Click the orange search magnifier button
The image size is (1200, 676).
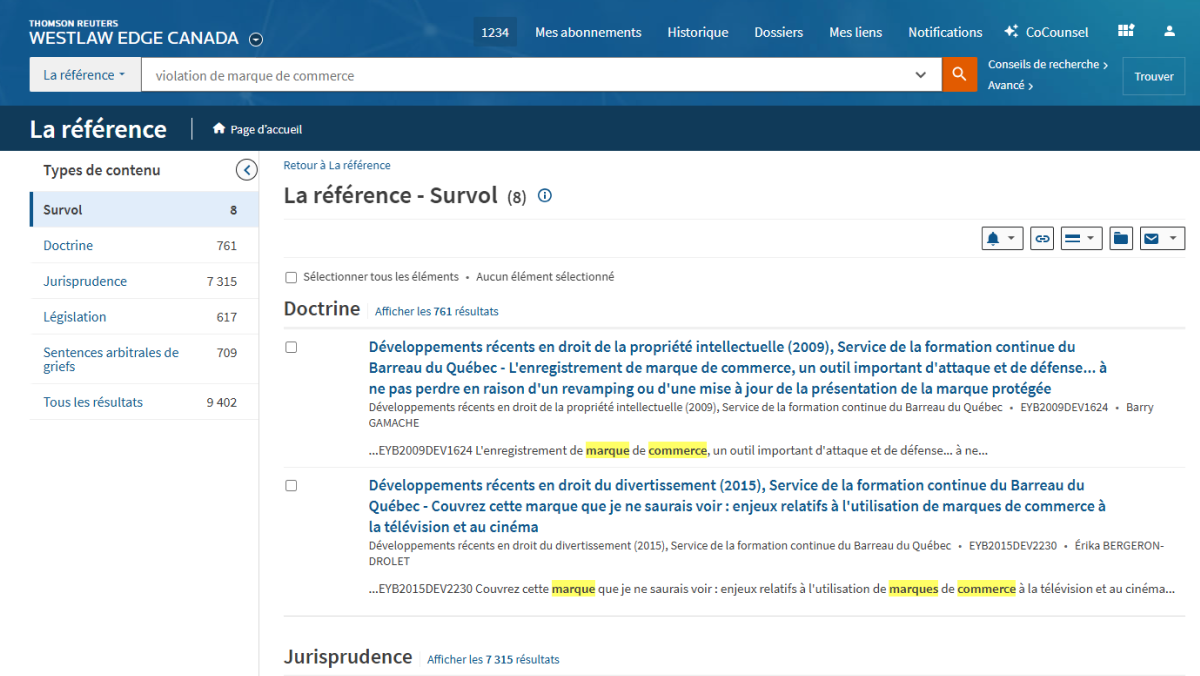pyautogui.click(x=959, y=75)
